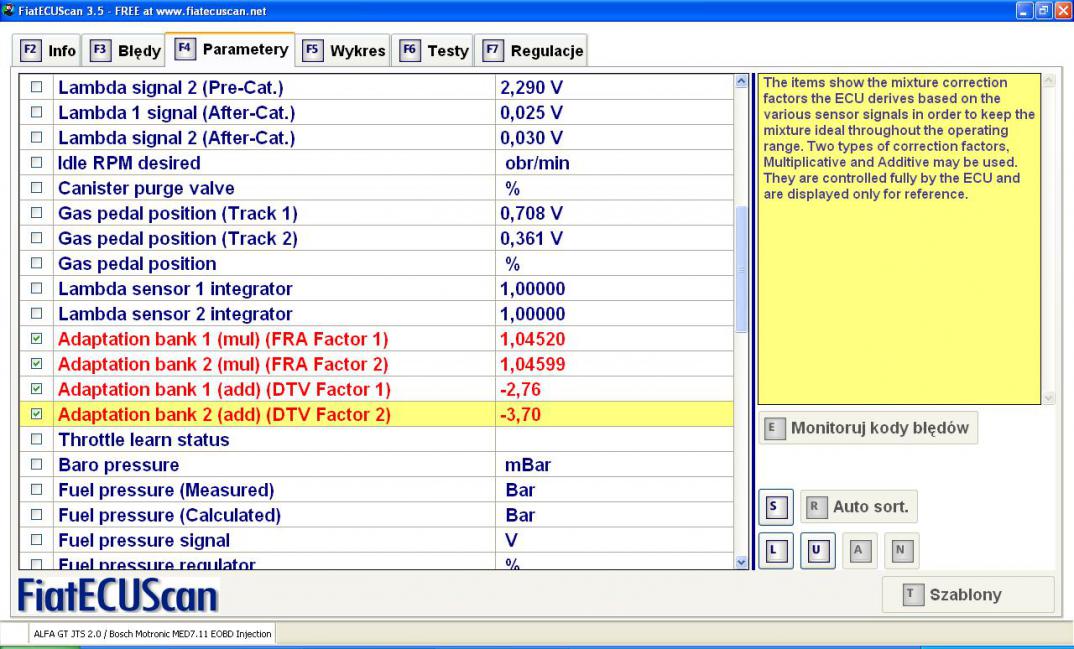Click the Monitoruj kody błędów button
The image size is (1074, 649).
(x=869, y=428)
